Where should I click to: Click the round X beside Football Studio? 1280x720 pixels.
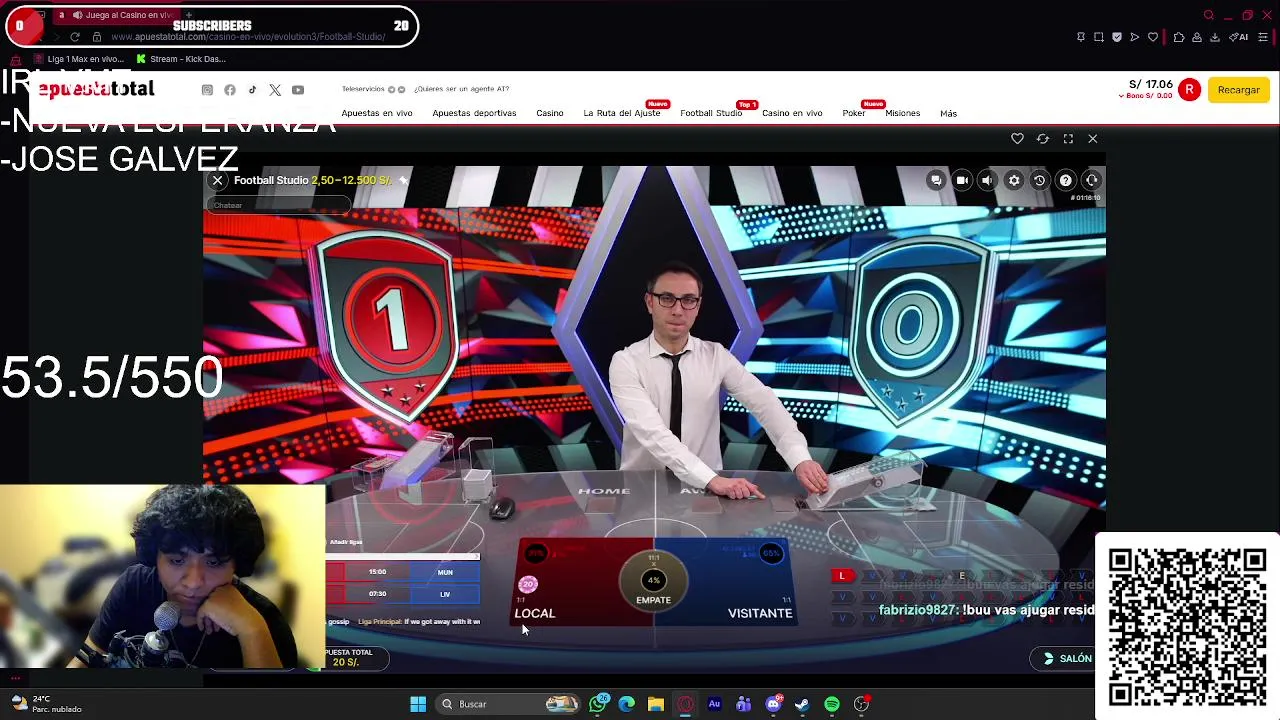(217, 181)
